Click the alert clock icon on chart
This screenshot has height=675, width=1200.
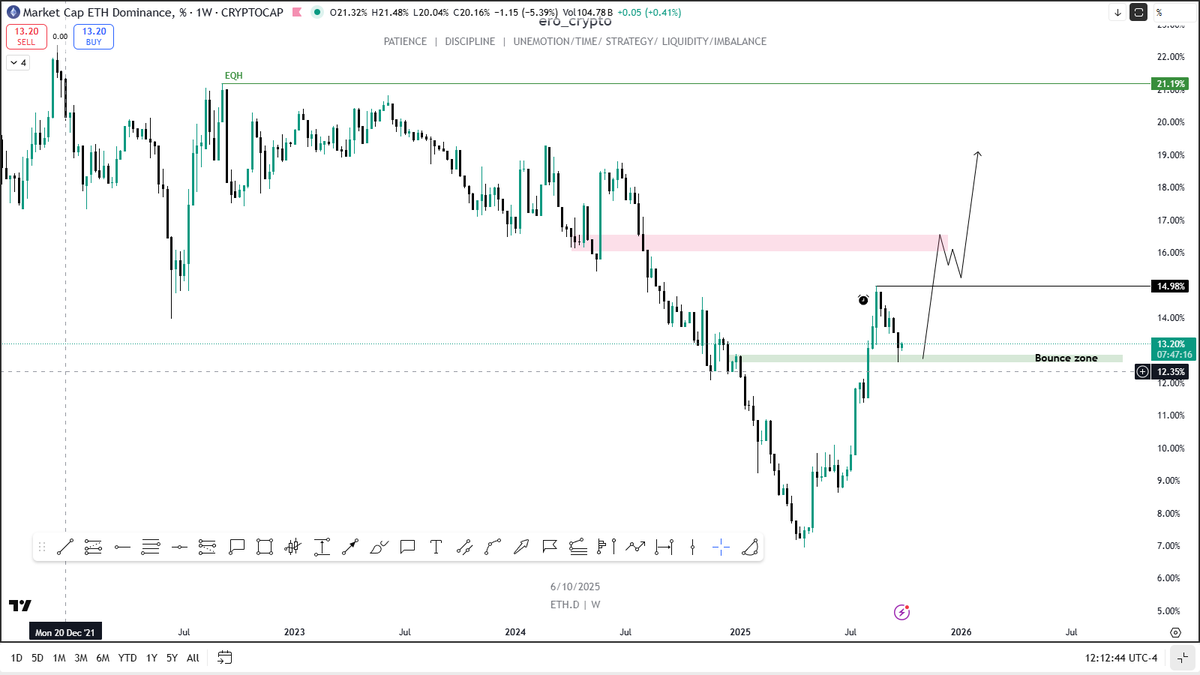[x=864, y=299]
